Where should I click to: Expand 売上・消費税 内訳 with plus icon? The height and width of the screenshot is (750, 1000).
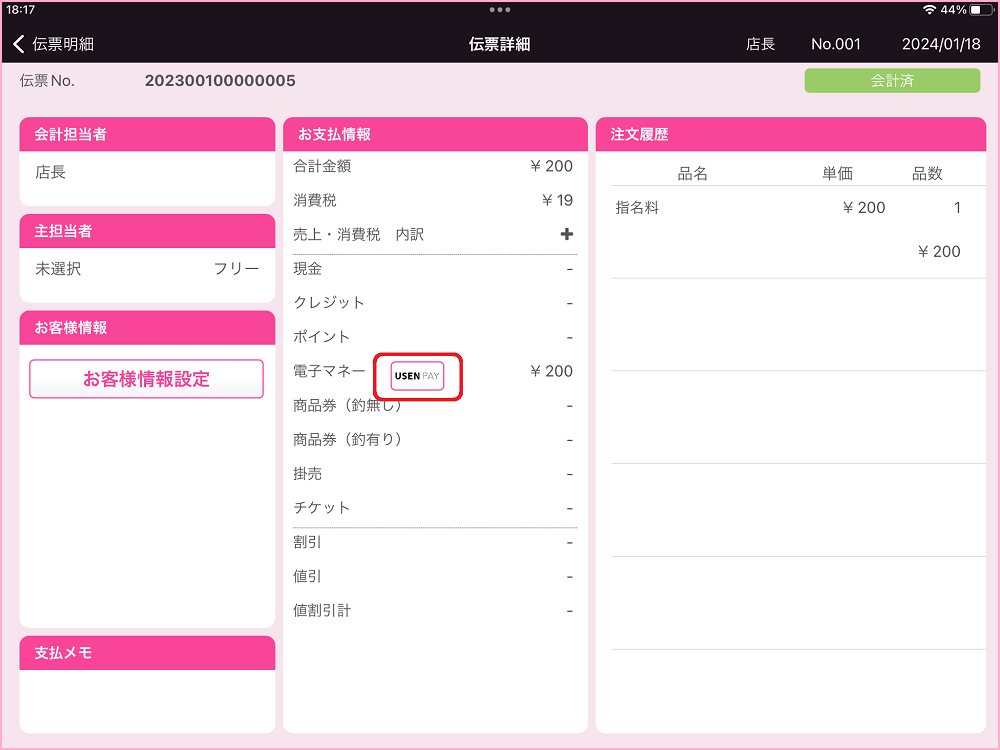coord(566,234)
